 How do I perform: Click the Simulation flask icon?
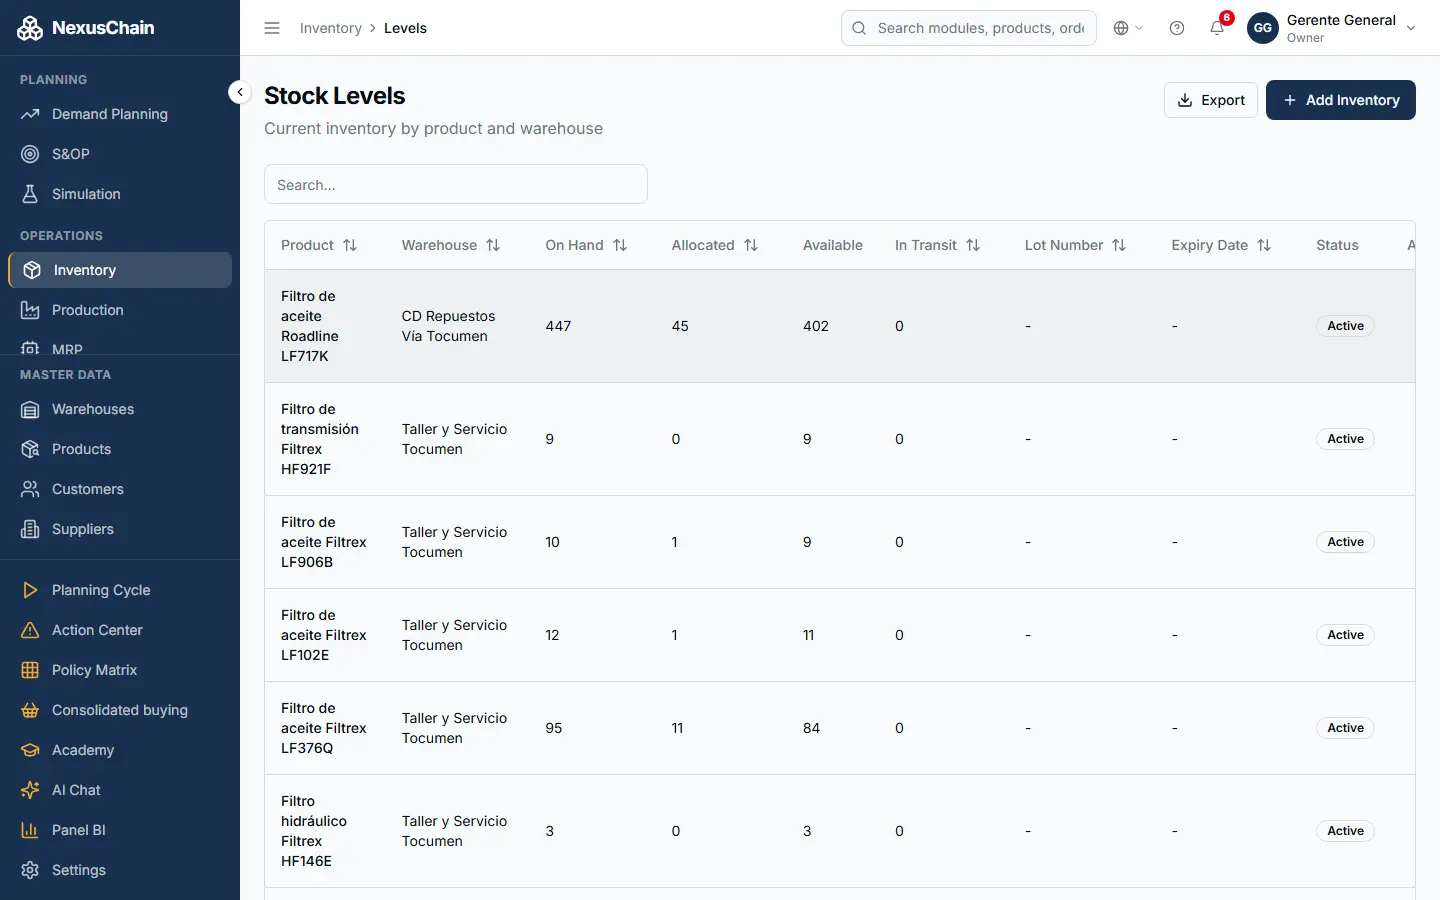(30, 194)
